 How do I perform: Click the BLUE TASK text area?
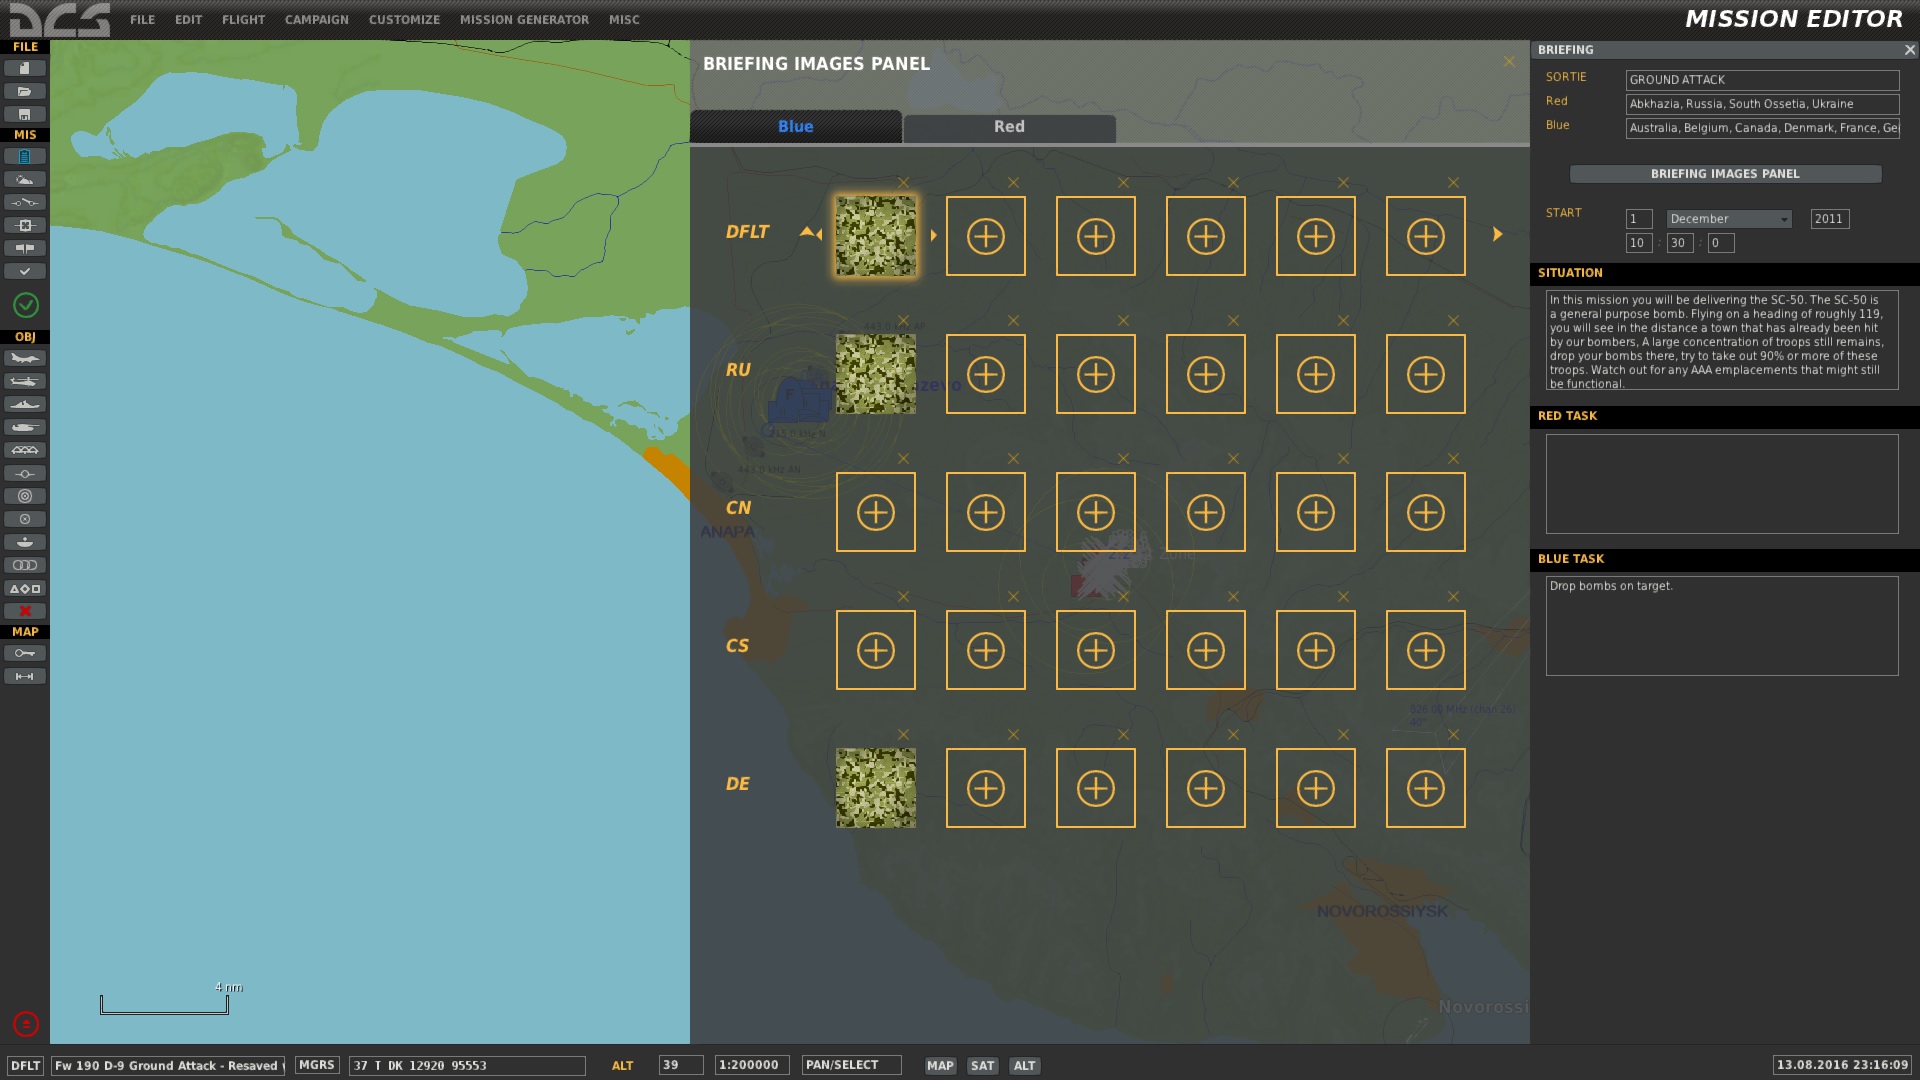[x=1722, y=626]
